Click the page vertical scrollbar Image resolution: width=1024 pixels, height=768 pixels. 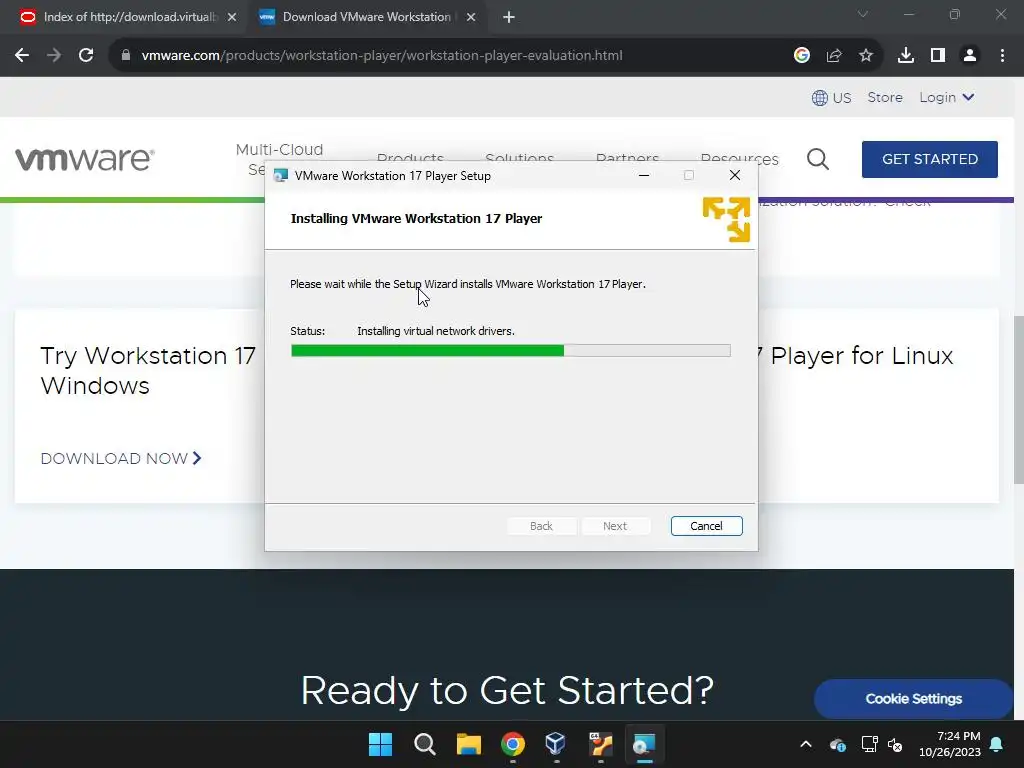pyautogui.click(x=1018, y=398)
